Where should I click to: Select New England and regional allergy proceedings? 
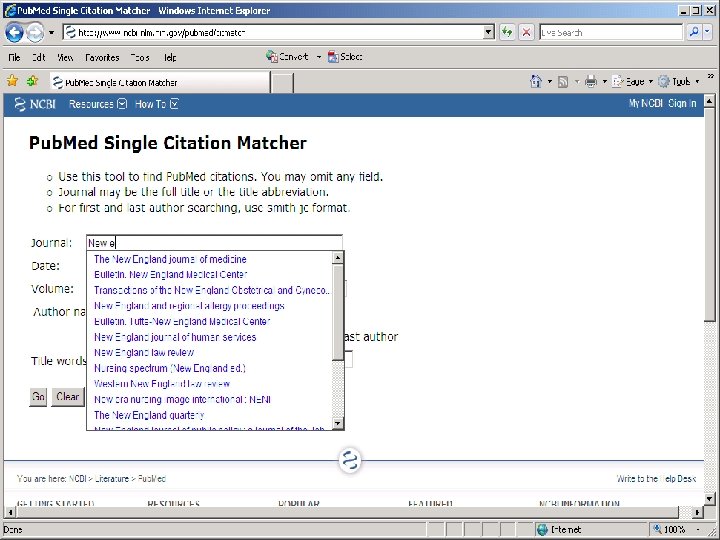pyautogui.click(x=189, y=306)
